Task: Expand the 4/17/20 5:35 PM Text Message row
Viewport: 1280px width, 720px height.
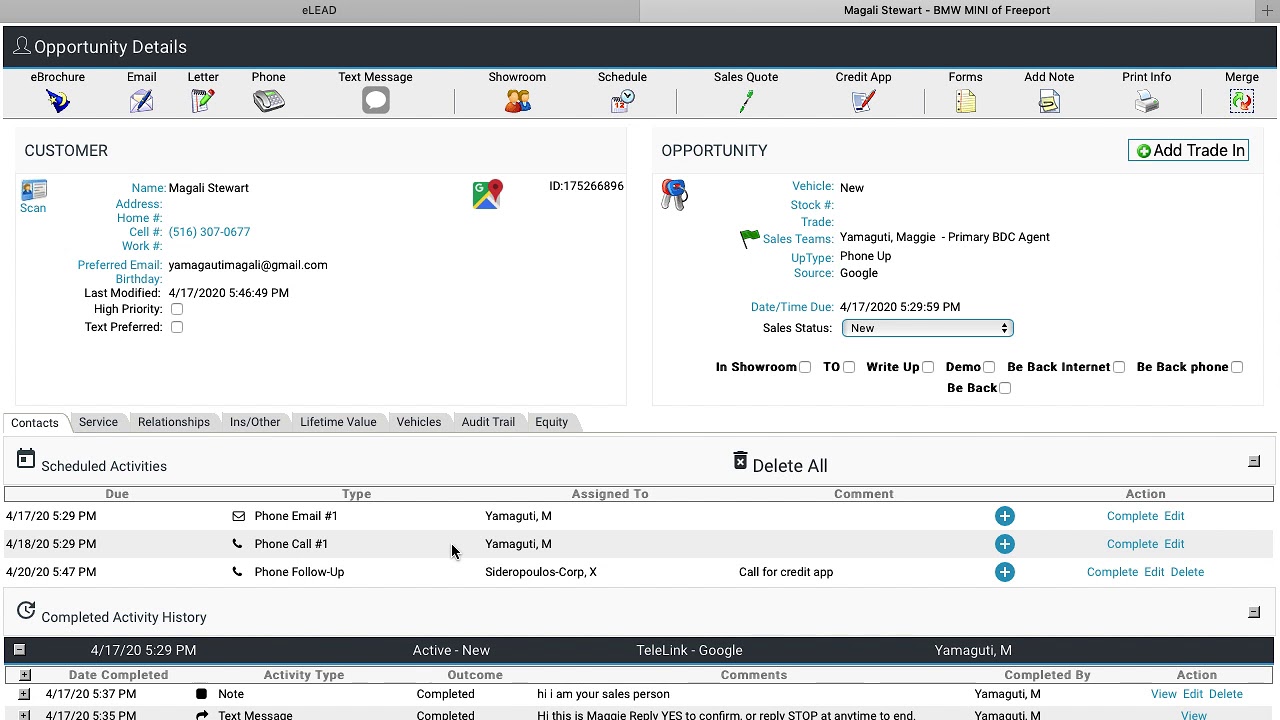Action: point(24,715)
